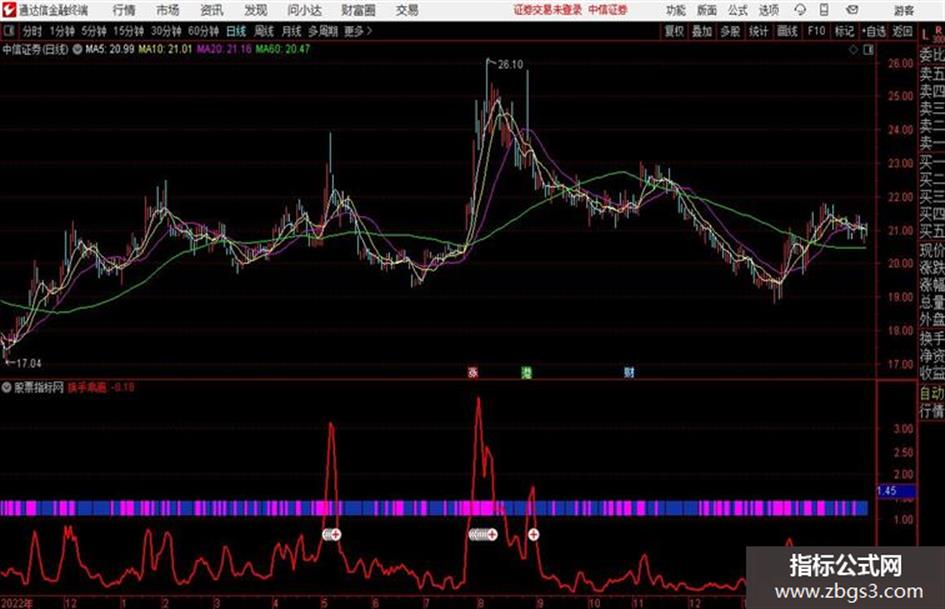The height and width of the screenshot is (609, 945).
Task: Open the 多周期 multi-period view
Action: [323, 31]
